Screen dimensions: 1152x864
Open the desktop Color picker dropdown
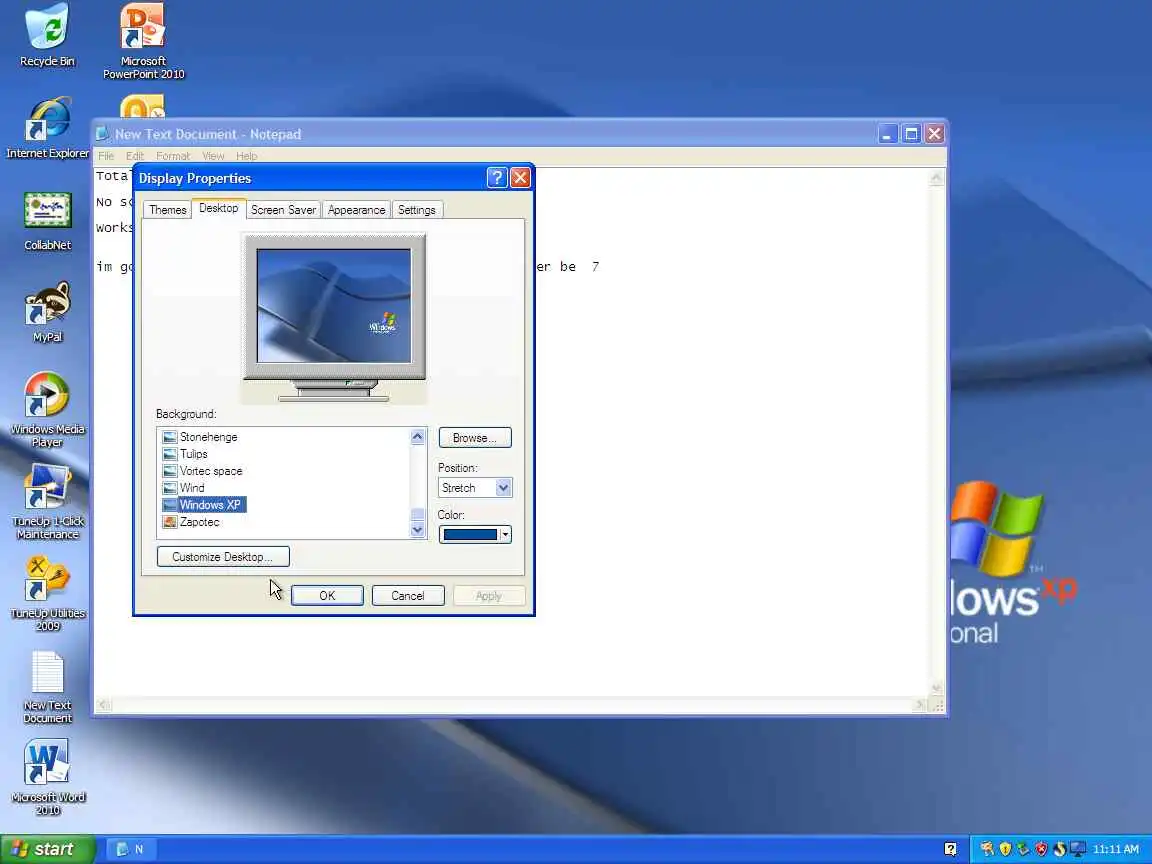(475, 534)
